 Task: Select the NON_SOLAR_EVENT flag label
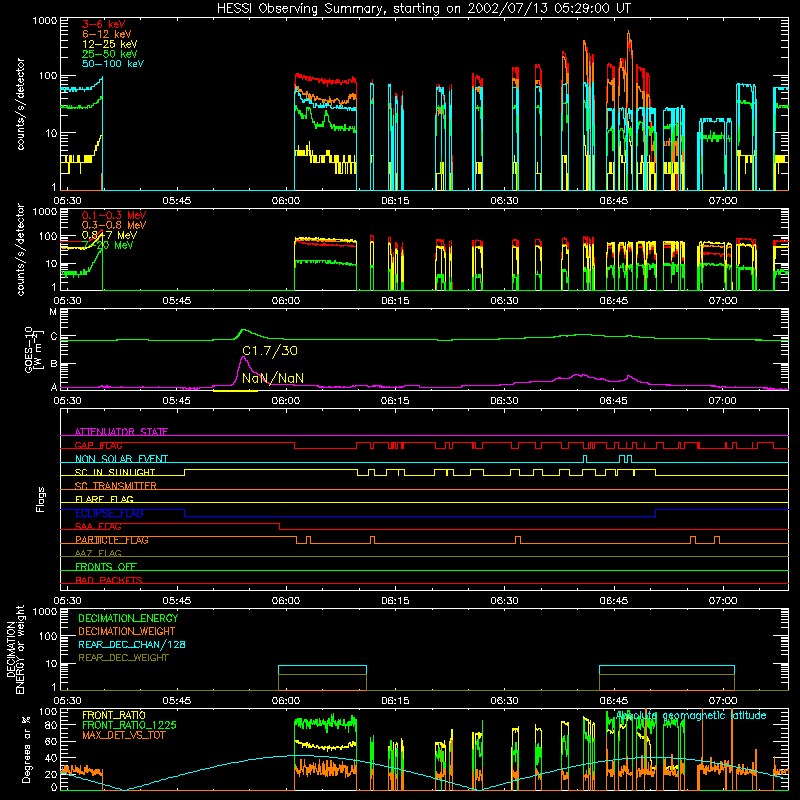tap(121, 459)
